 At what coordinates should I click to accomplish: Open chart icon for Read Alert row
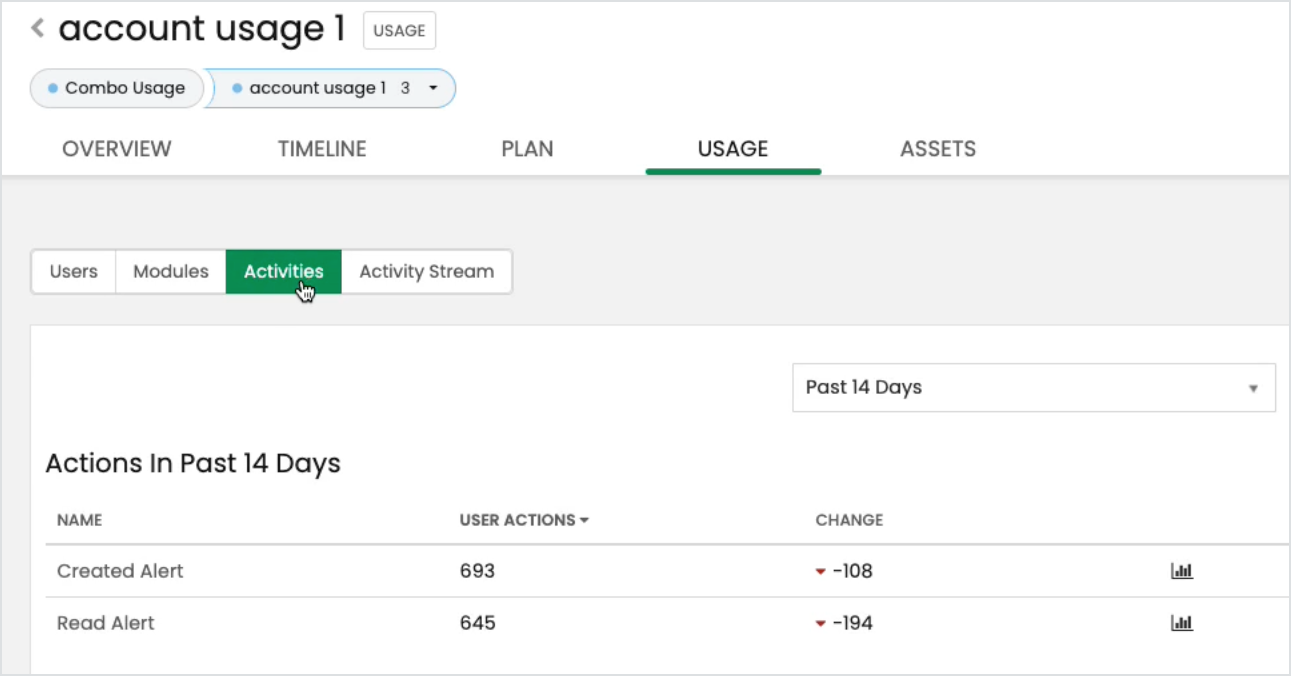[x=1182, y=623]
